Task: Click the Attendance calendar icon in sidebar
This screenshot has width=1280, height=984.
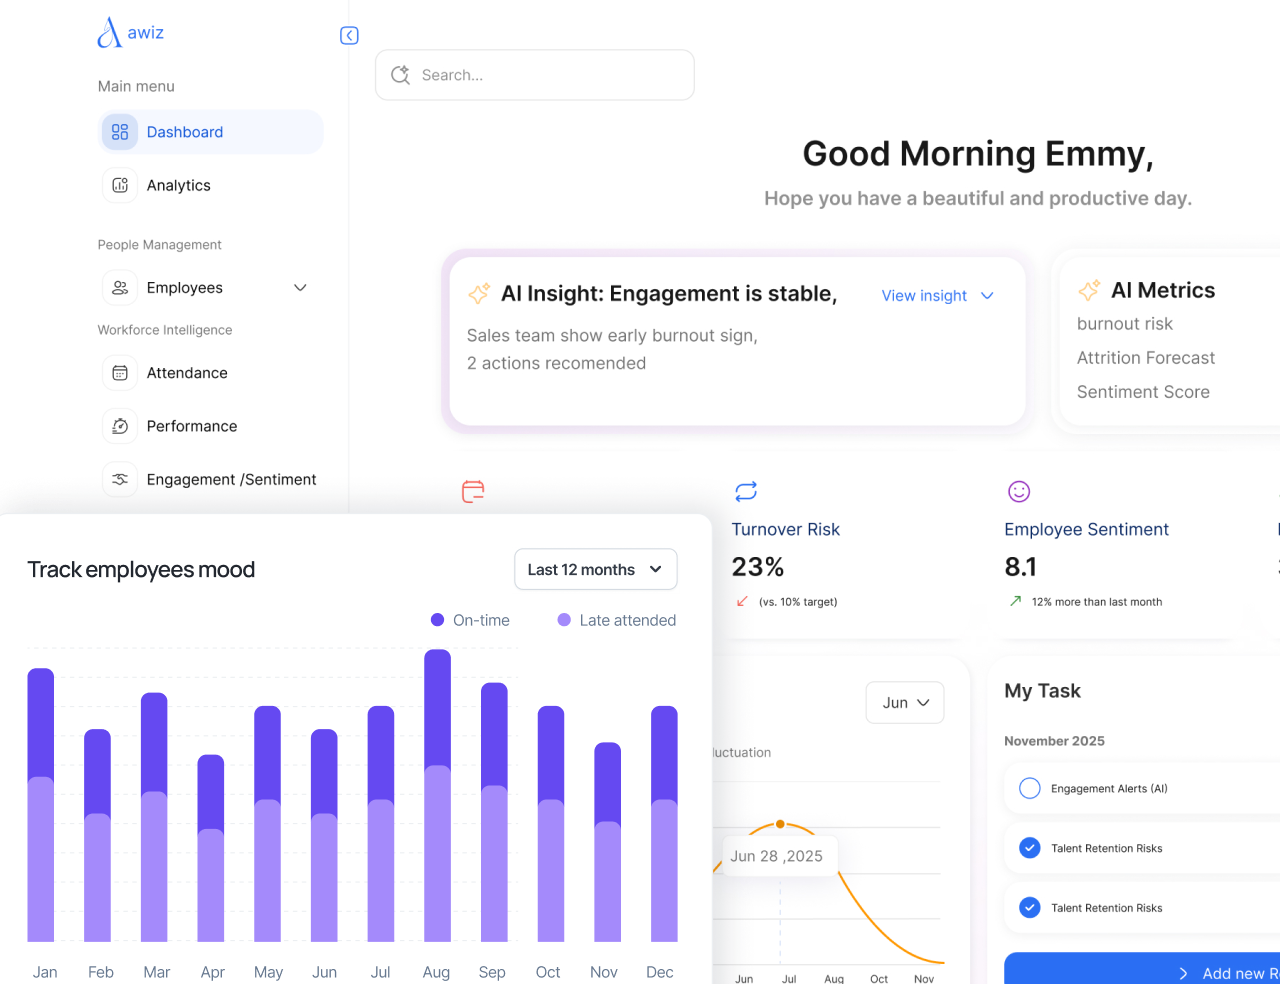Action: [120, 373]
